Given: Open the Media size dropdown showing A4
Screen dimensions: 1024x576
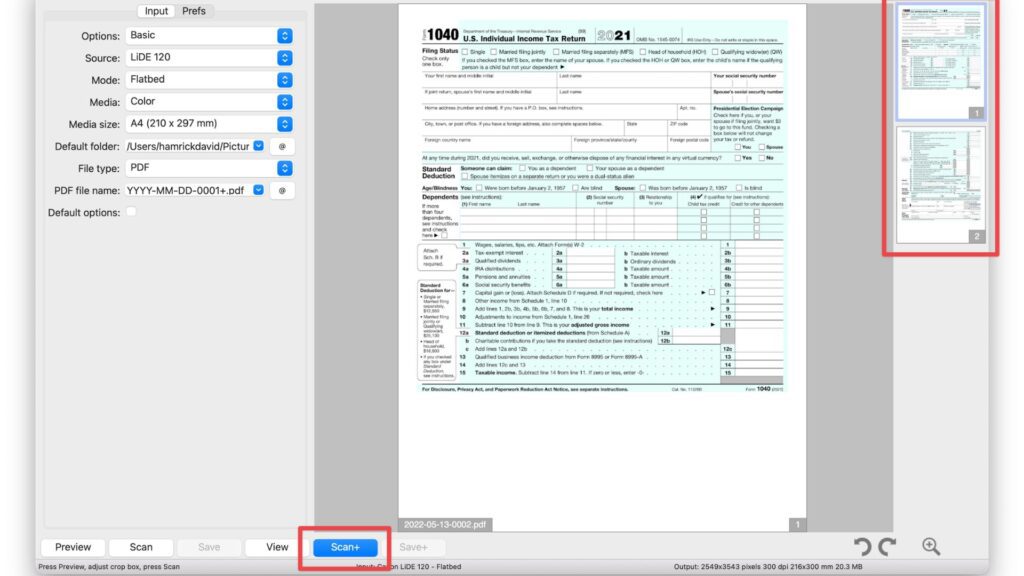Looking at the screenshot, I should click(209, 123).
